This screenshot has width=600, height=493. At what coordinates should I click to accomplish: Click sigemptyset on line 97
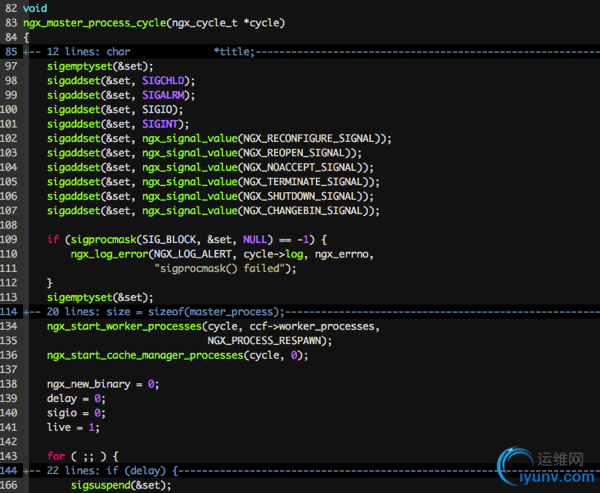(80, 67)
